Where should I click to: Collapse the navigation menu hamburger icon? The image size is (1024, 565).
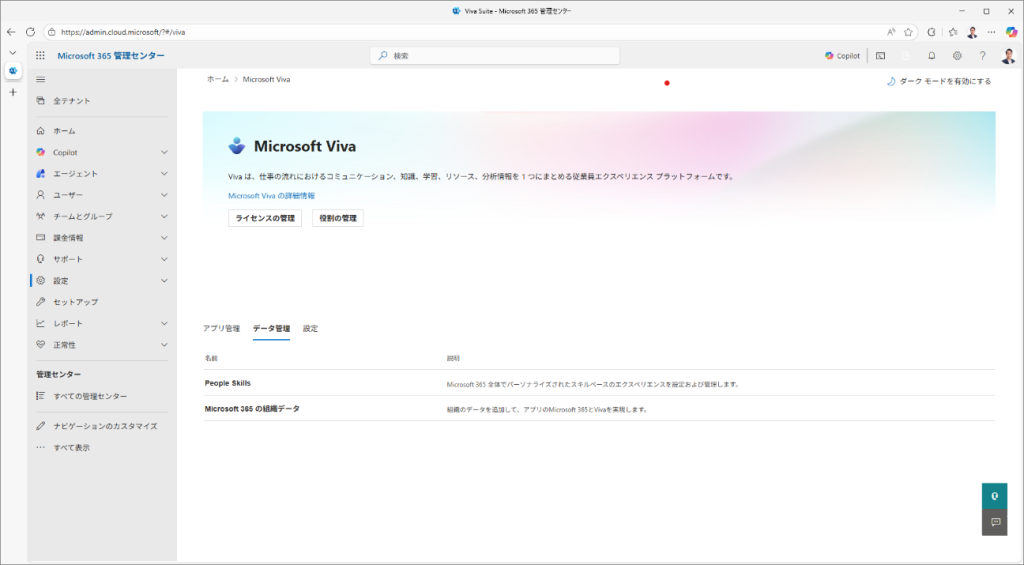click(x=40, y=79)
